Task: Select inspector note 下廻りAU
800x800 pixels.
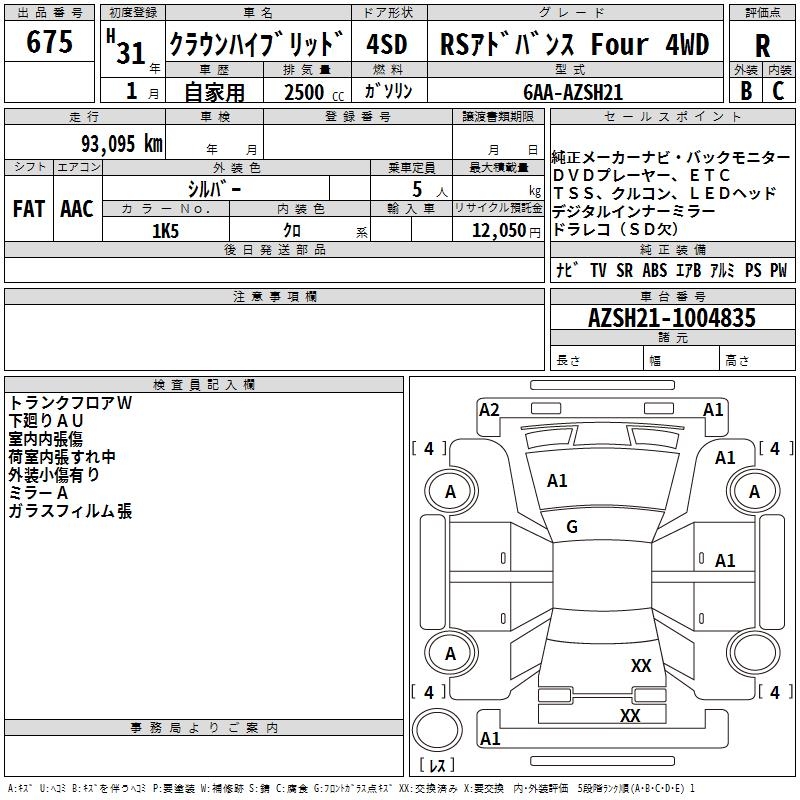Action: pos(46,421)
